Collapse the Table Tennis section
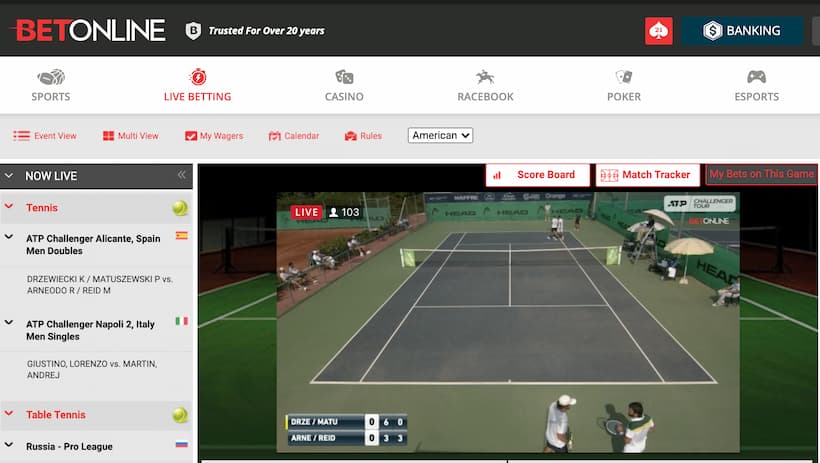820x463 pixels. click(x=9, y=413)
